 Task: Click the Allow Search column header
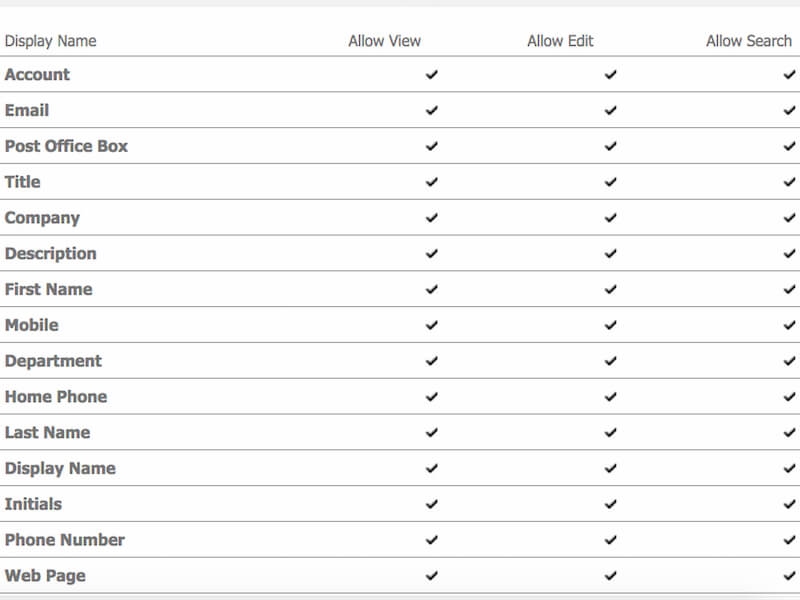click(x=749, y=41)
